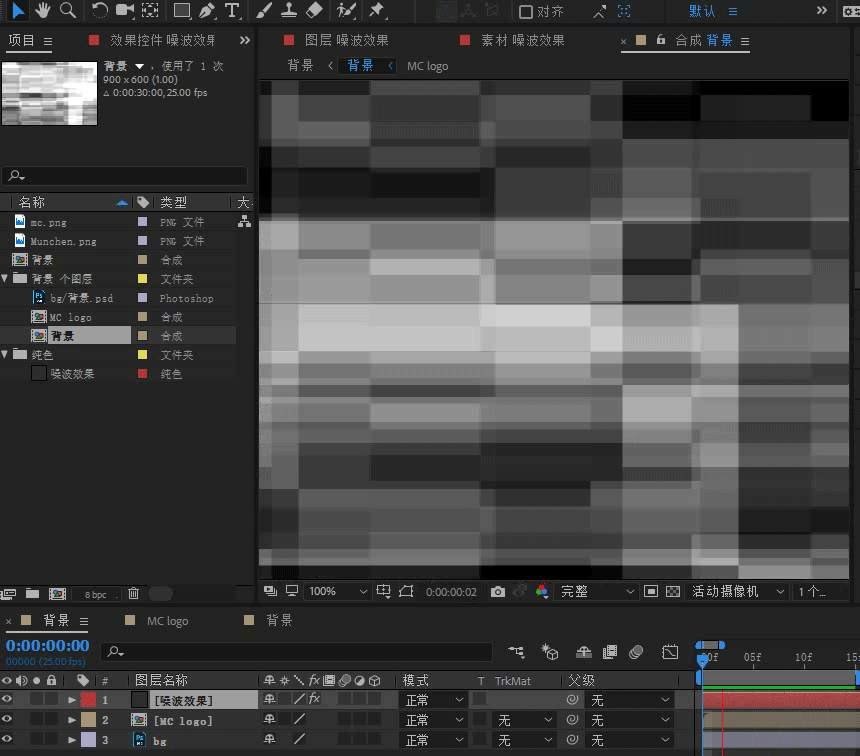Open the resolution dropdown labeled 完整
The height and width of the screenshot is (756, 860).
pyautogui.click(x=596, y=591)
